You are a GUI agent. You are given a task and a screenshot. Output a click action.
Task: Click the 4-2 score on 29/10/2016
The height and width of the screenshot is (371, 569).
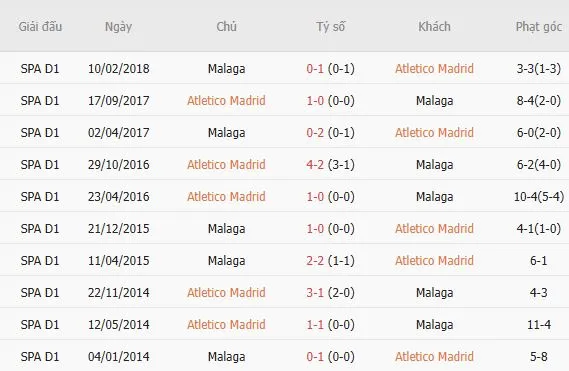pyautogui.click(x=315, y=164)
